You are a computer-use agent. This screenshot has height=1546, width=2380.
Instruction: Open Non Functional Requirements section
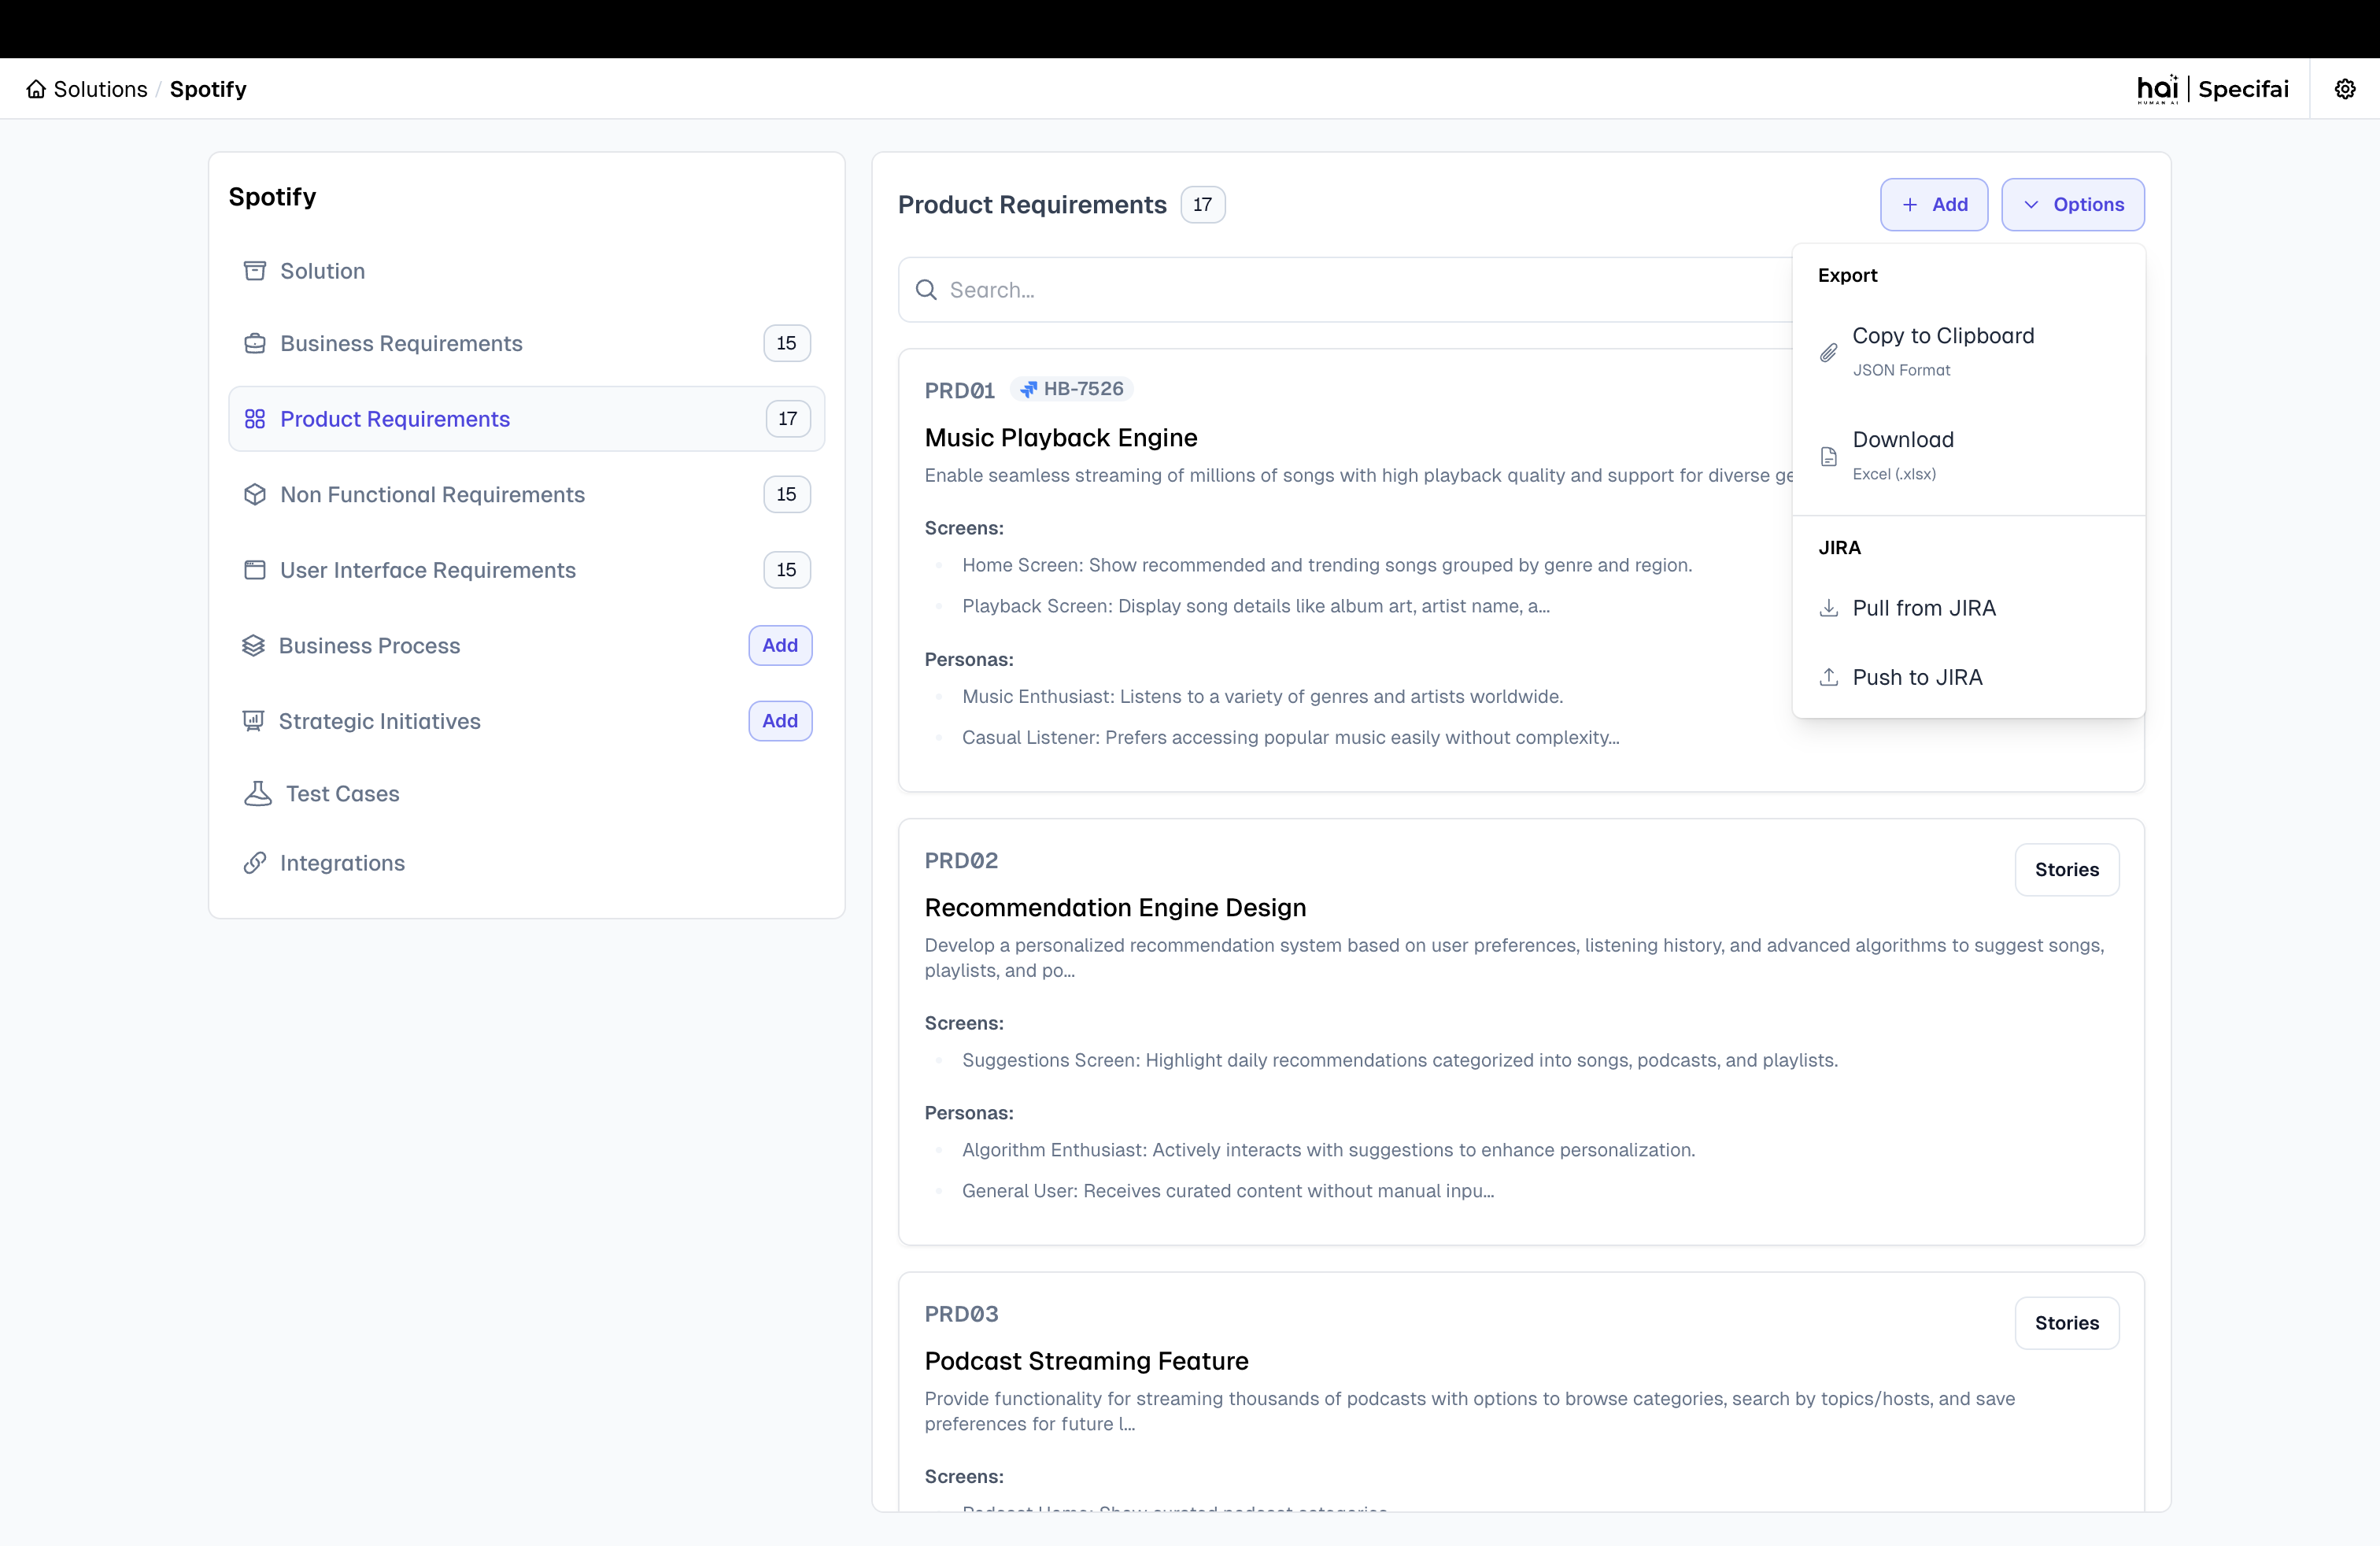(x=526, y=494)
